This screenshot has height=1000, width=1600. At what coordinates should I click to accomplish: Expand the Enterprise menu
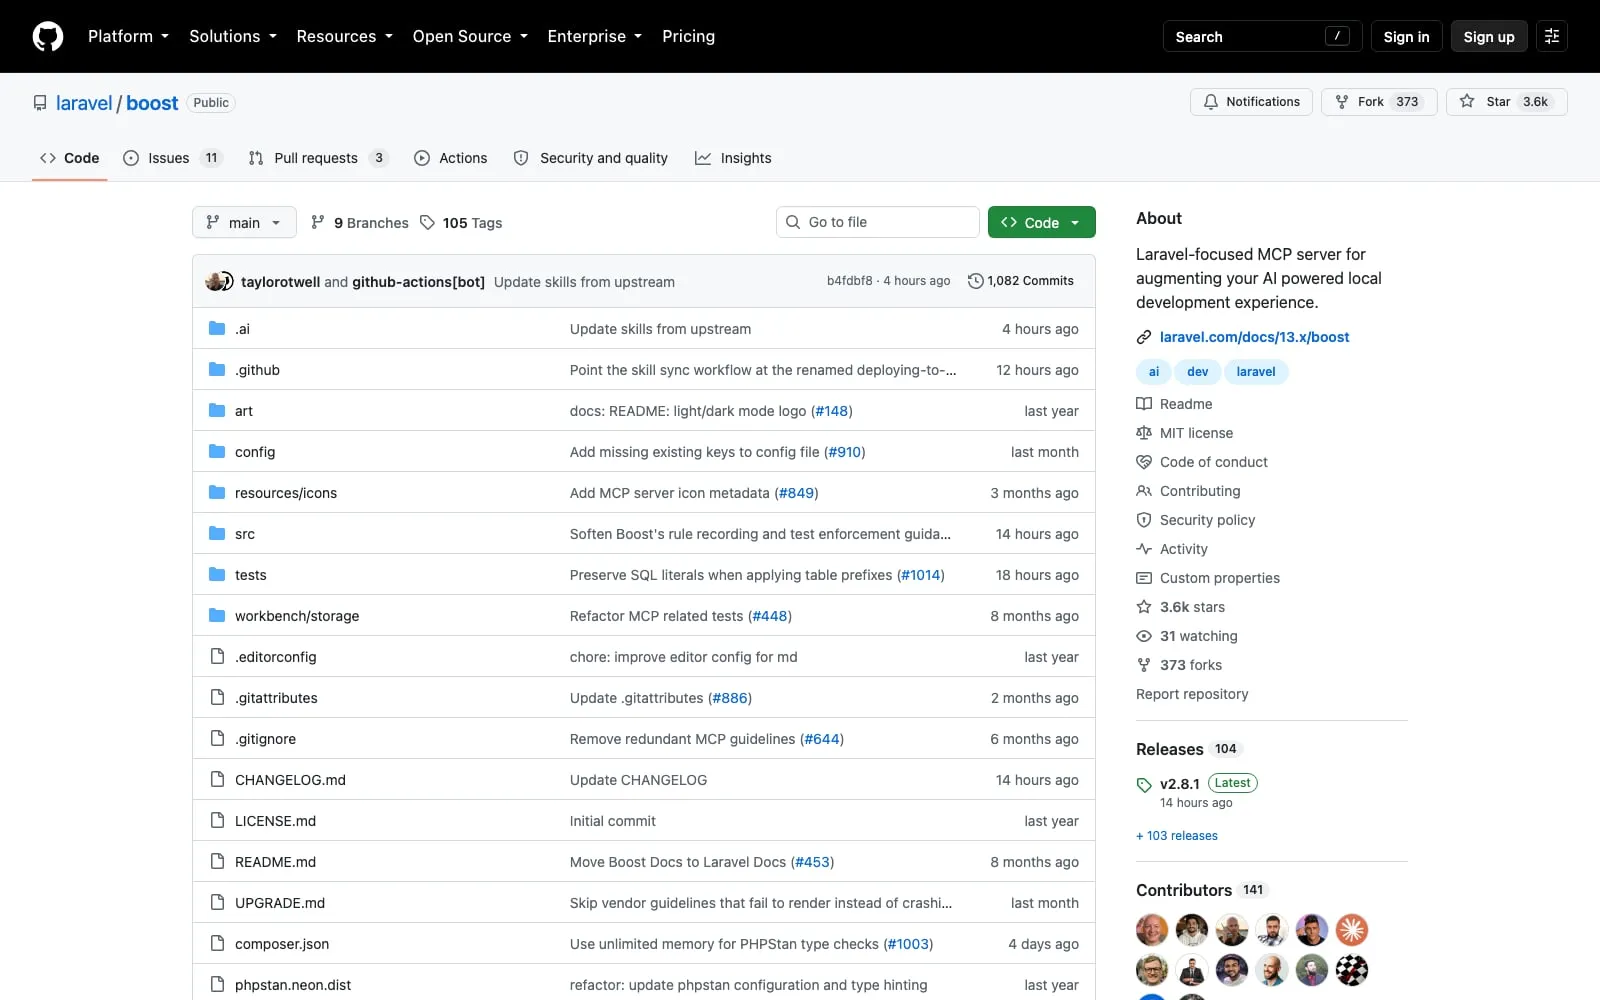[x=595, y=36]
